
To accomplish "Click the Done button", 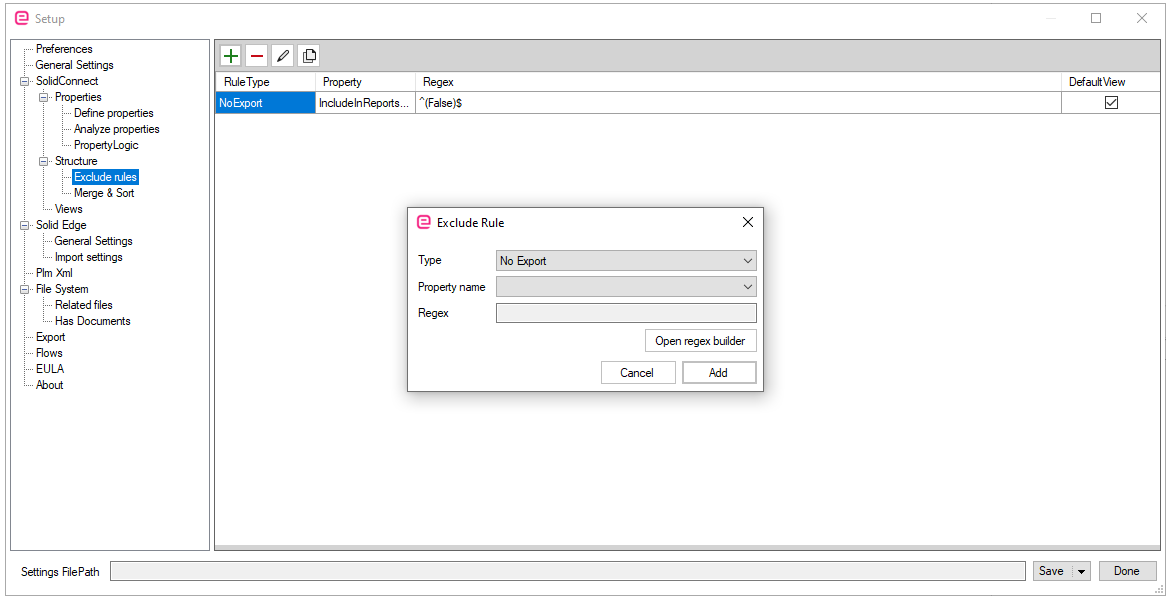I will coord(1127,571).
